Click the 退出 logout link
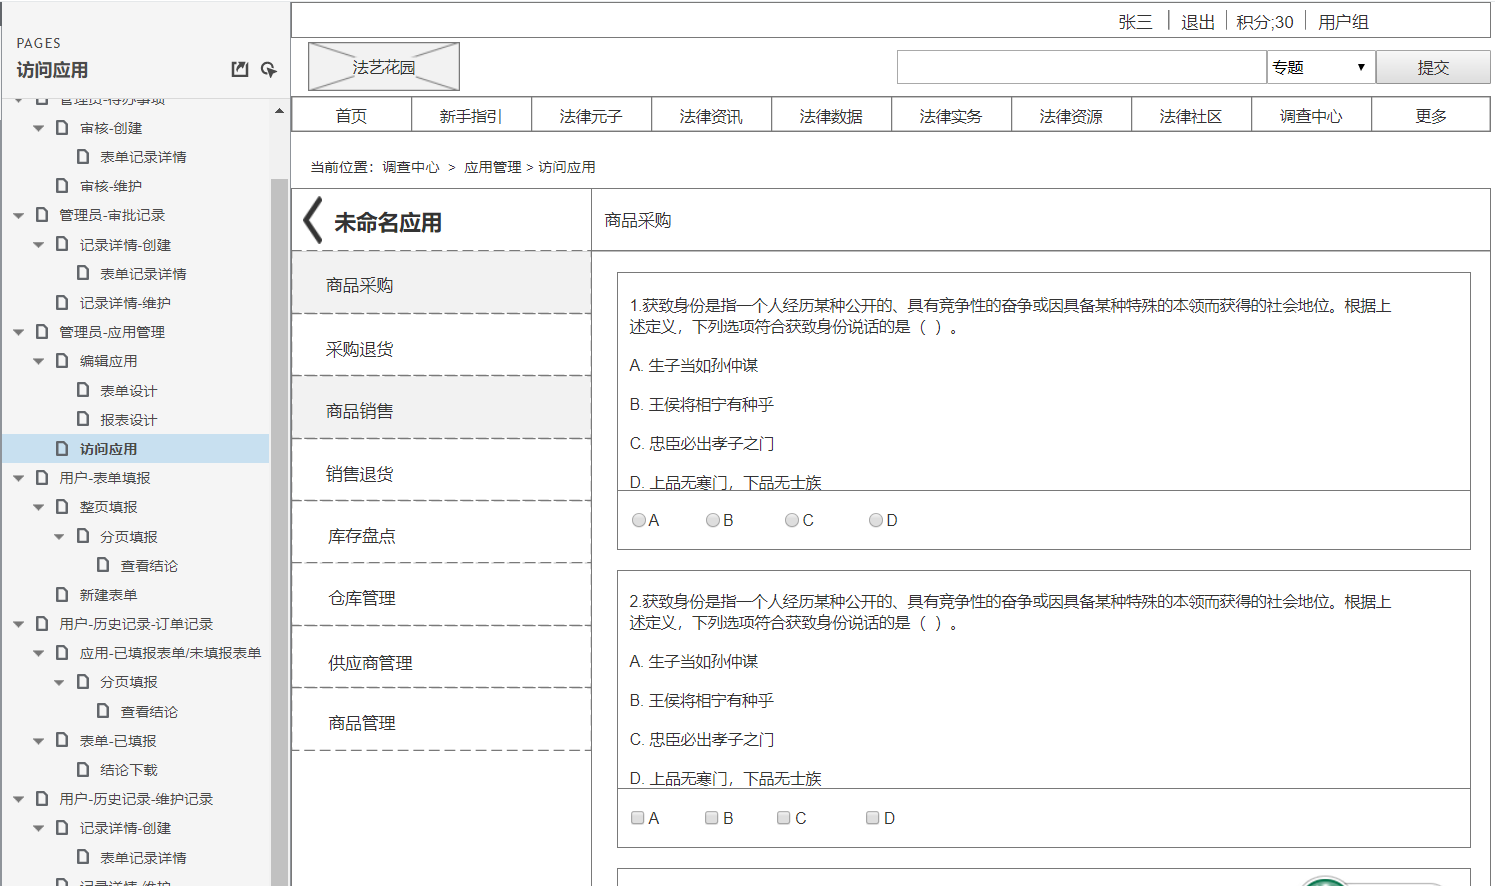This screenshot has height=886, width=1495. coord(1197,22)
